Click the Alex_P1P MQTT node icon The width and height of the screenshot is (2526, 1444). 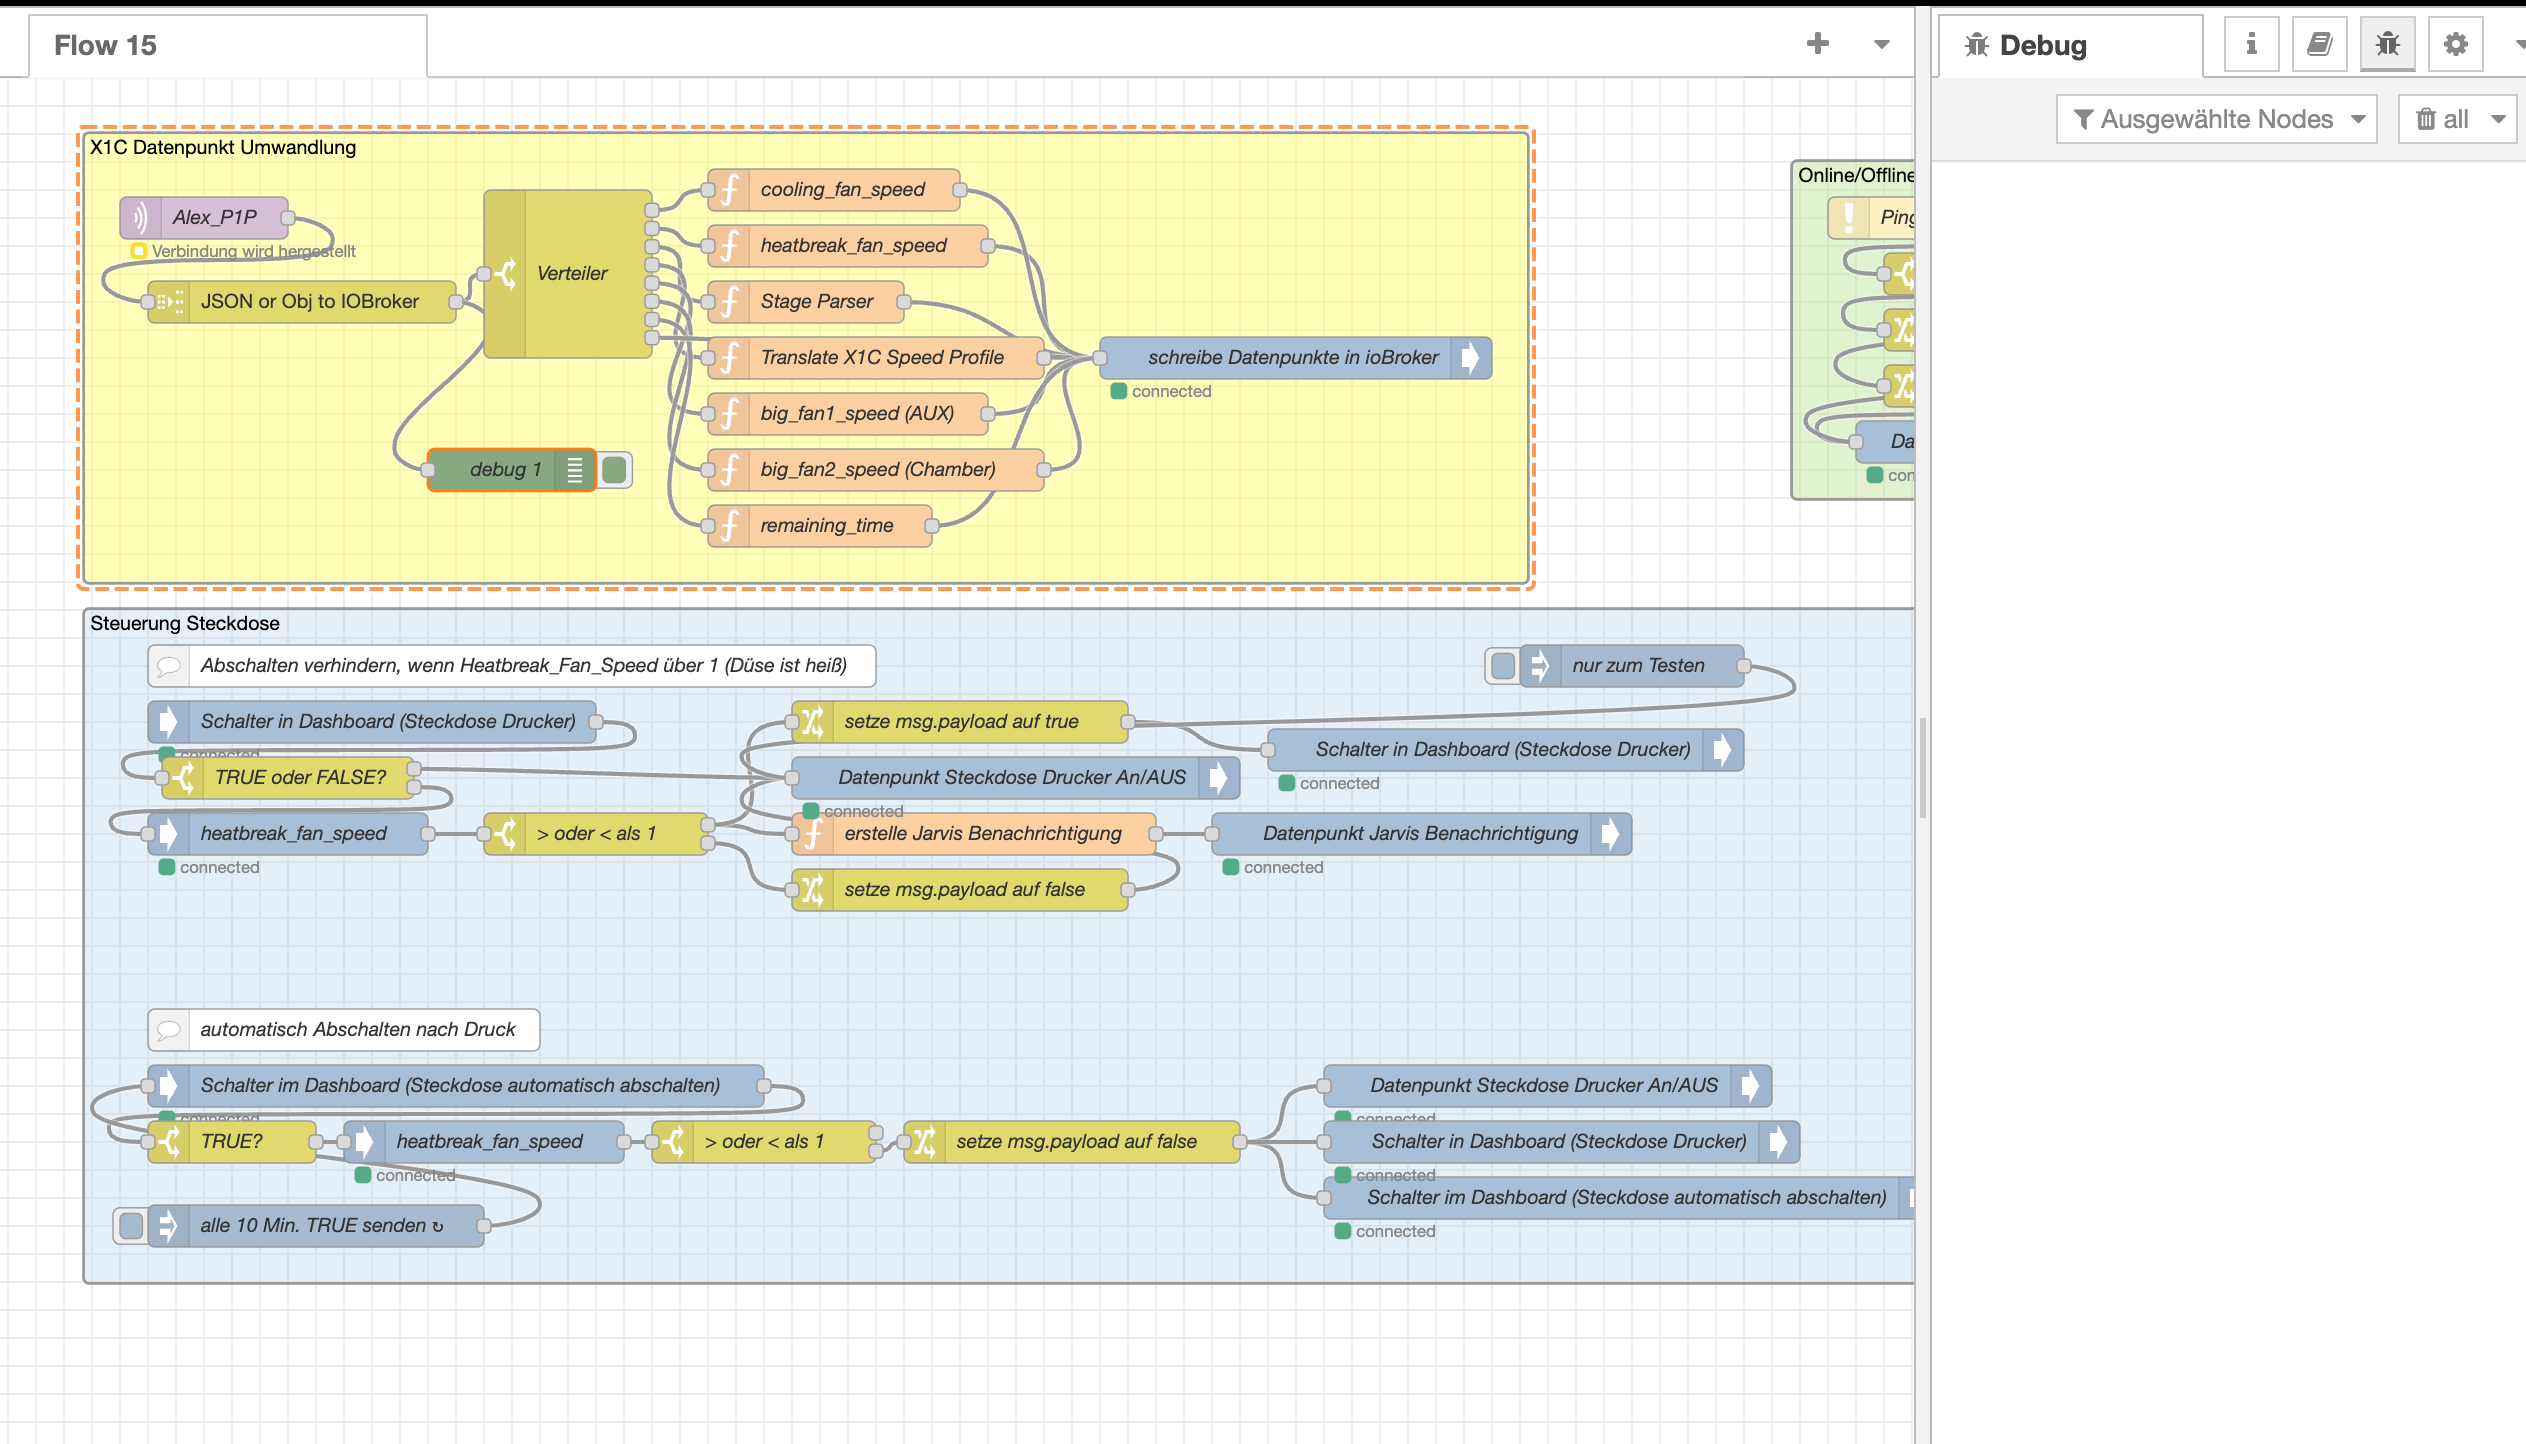(x=140, y=217)
